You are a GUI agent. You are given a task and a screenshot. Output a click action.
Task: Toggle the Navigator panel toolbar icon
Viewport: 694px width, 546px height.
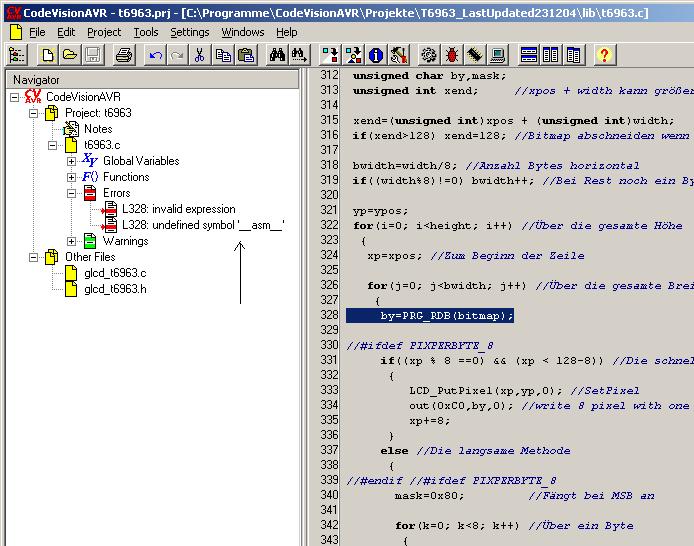pyautogui.click(x=17, y=55)
